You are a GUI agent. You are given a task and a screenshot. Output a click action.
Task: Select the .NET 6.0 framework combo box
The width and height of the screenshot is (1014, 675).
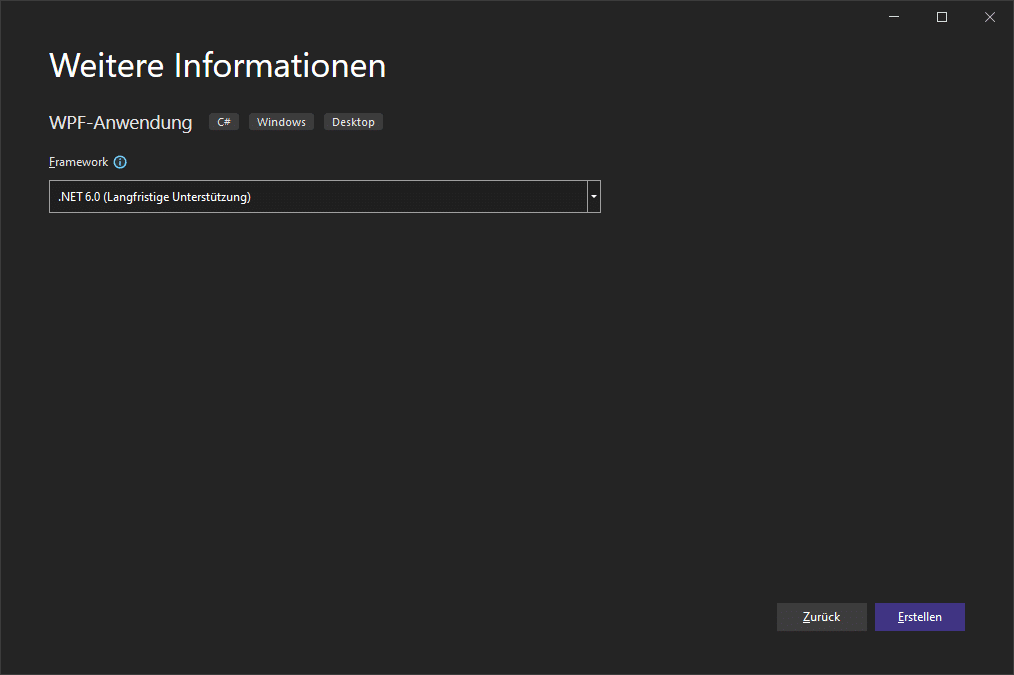pos(325,197)
